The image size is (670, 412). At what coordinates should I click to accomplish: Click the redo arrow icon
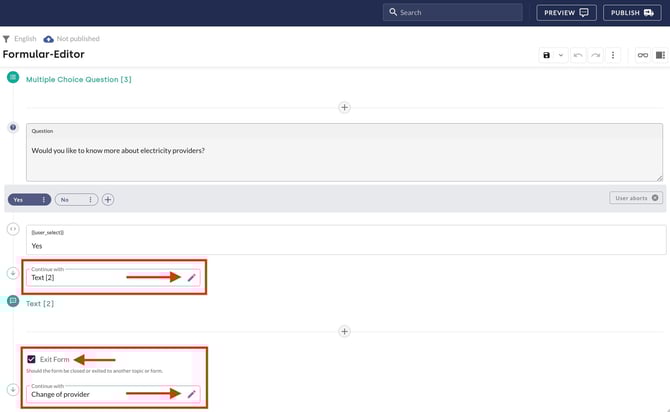[596, 55]
